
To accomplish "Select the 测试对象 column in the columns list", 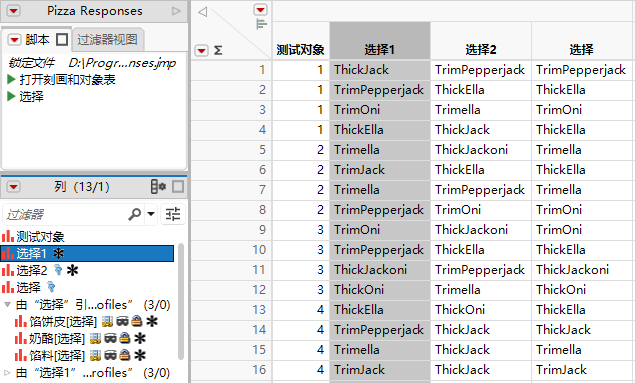I will [40, 236].
